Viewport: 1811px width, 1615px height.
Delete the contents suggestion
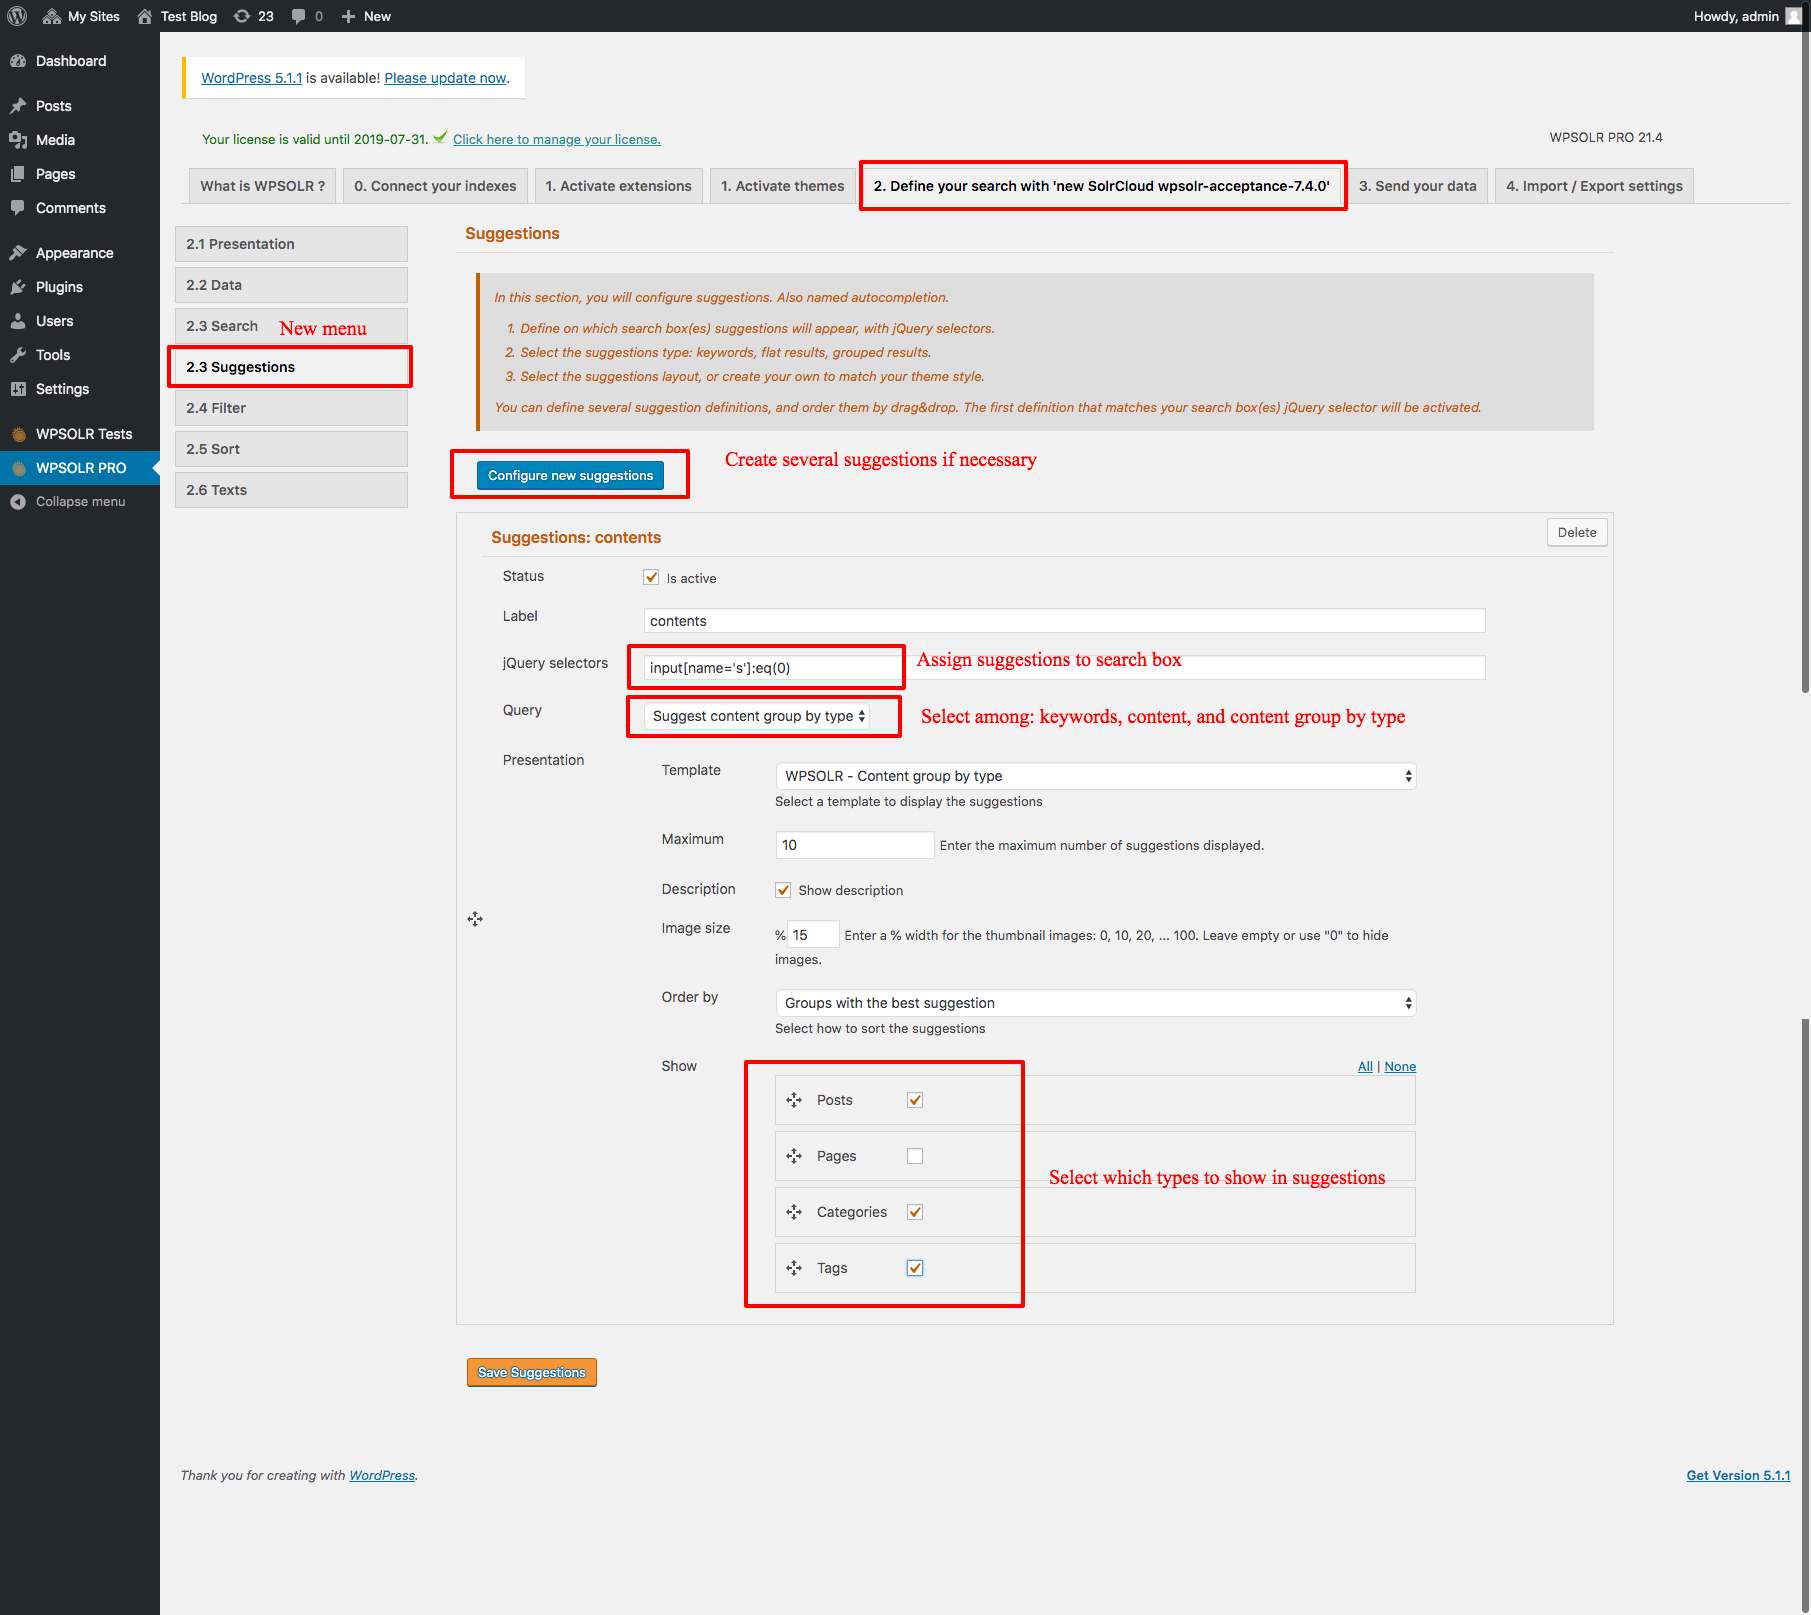1577,533
